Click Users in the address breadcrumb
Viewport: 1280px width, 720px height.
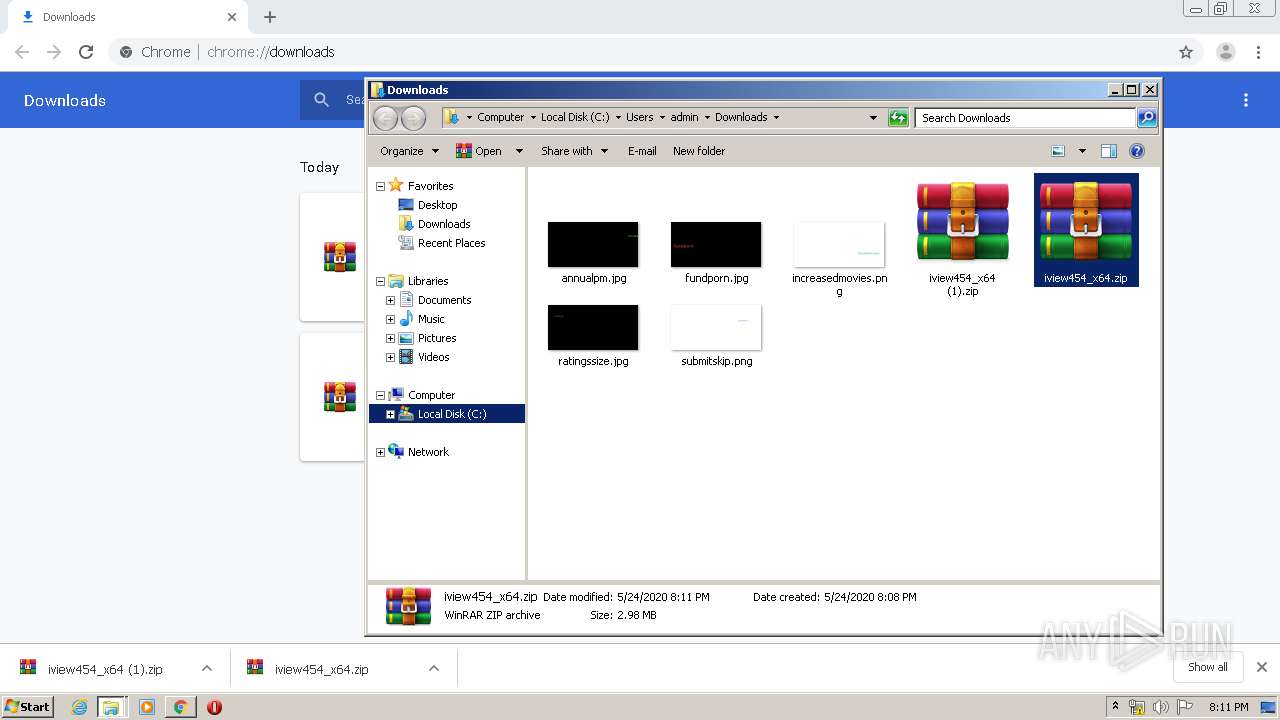pyautogui.click(x=640, y=117)
